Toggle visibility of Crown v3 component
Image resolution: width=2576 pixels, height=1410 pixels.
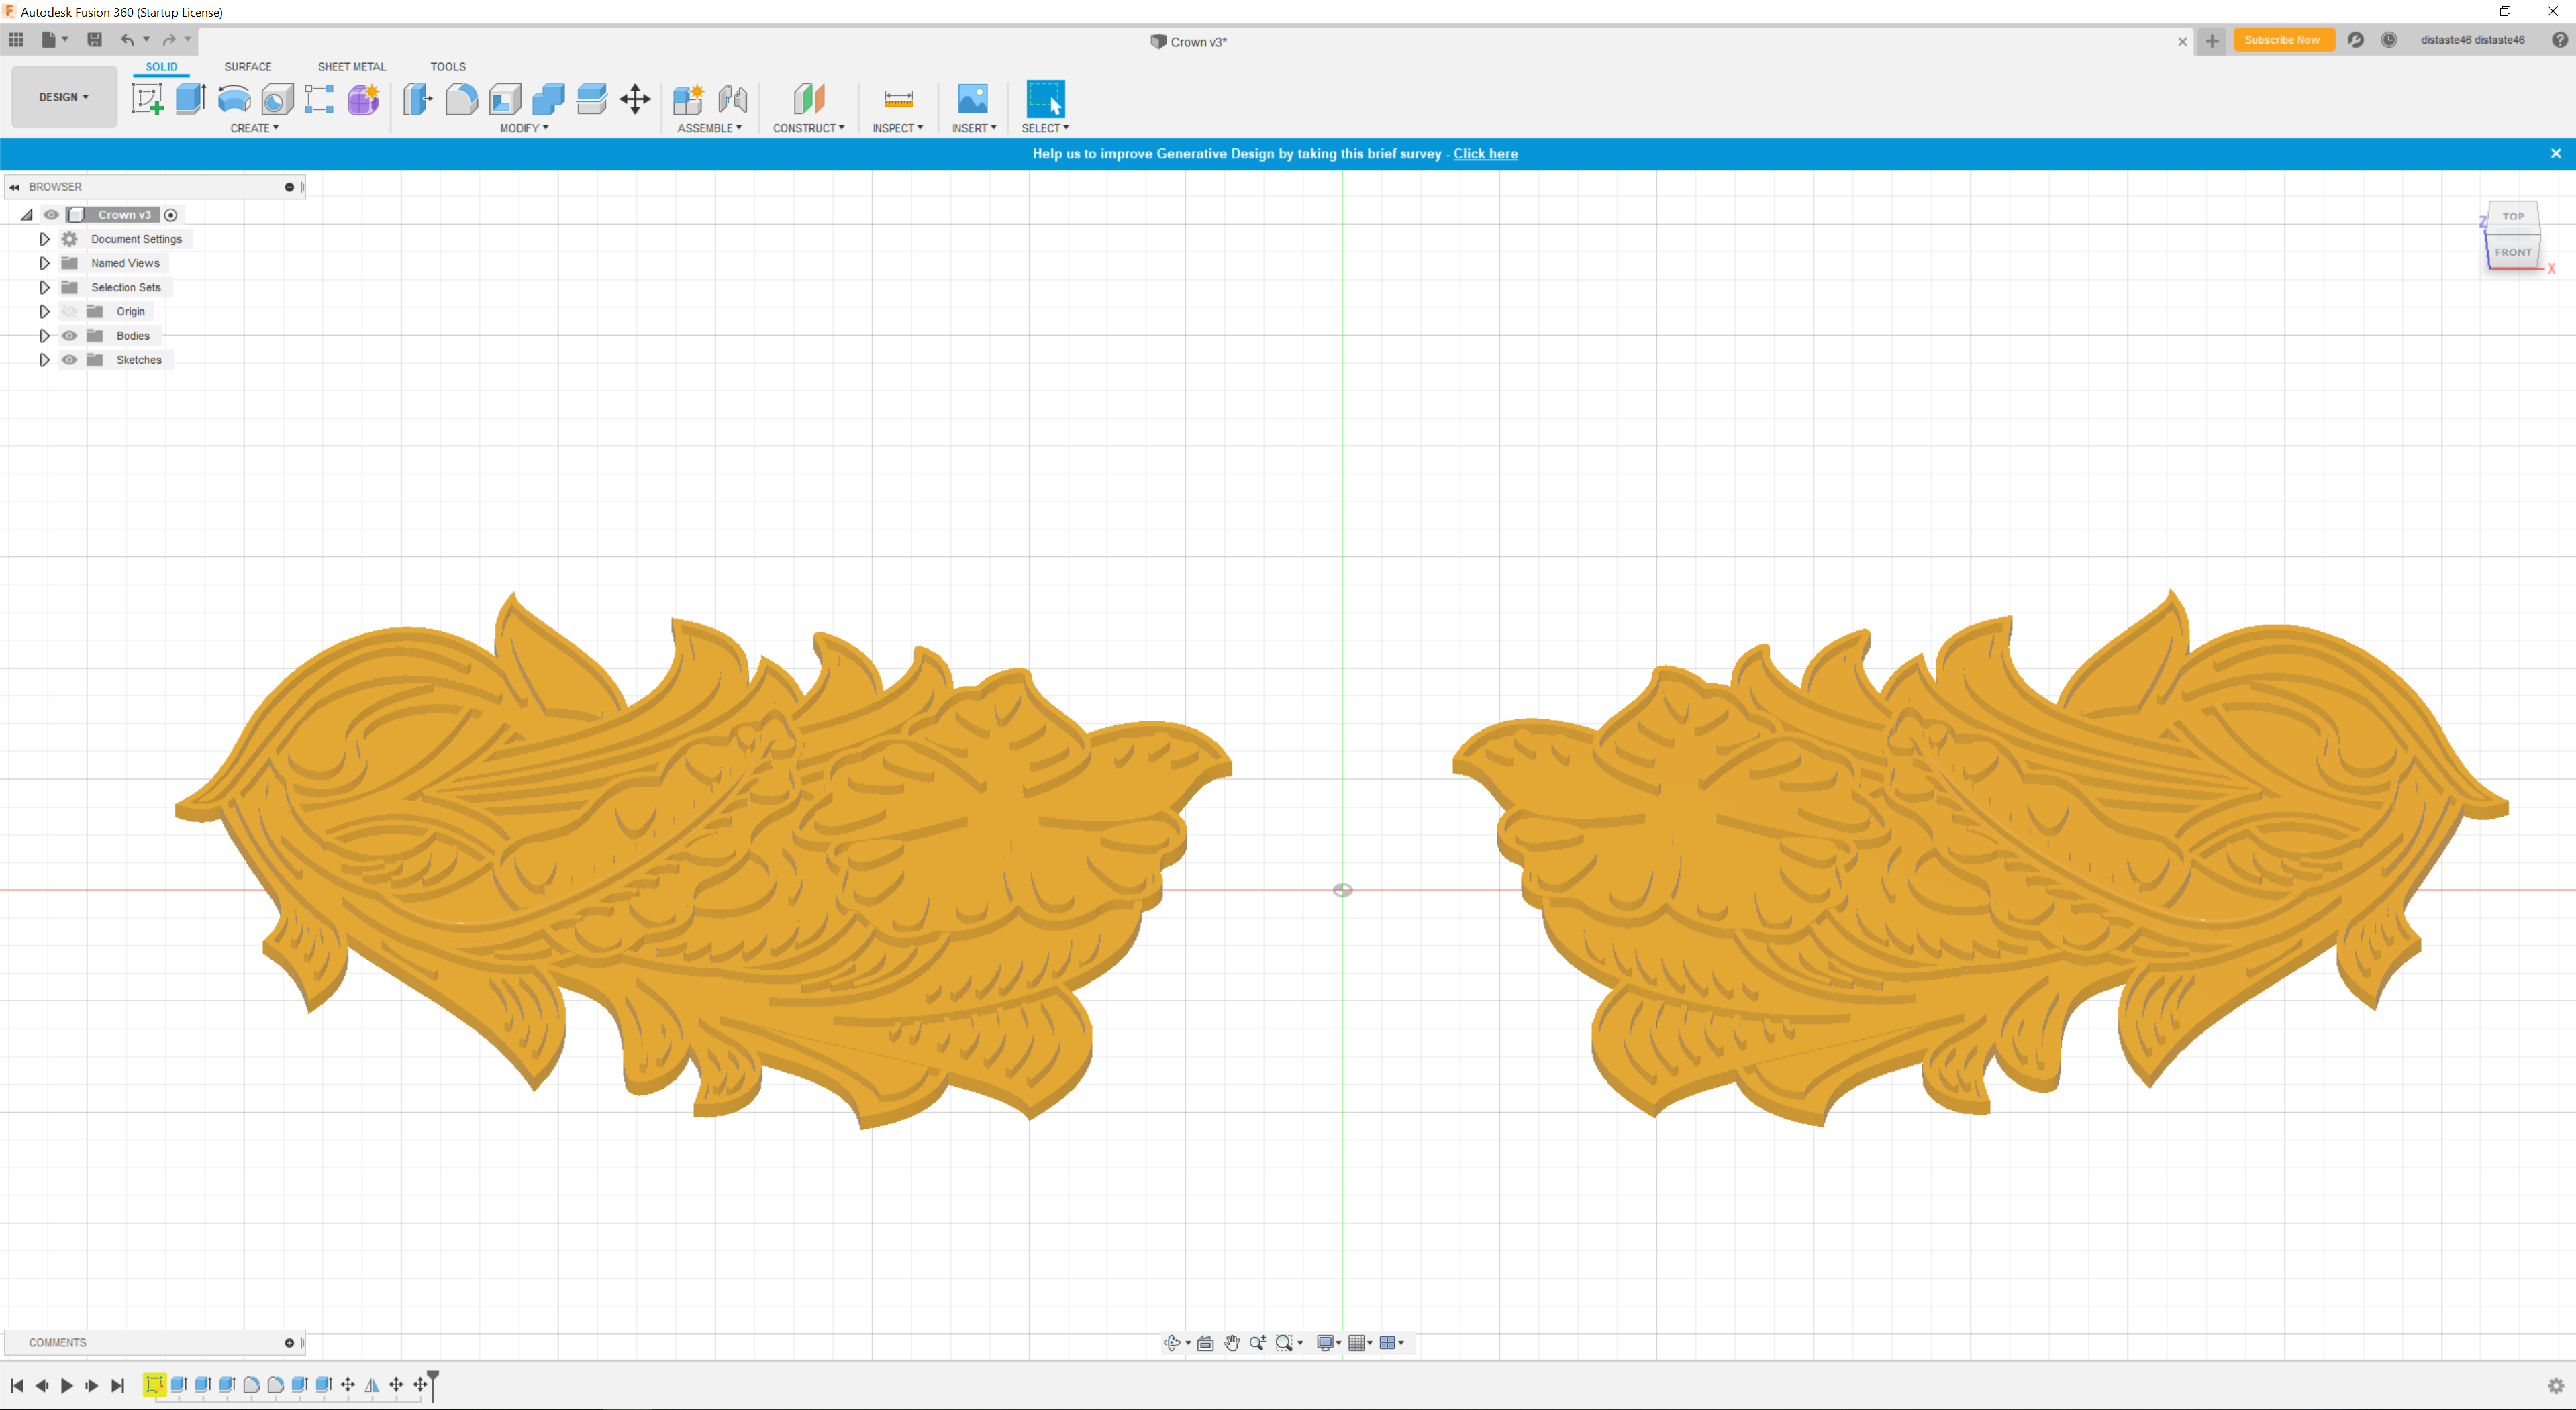[x=51, y=215]
